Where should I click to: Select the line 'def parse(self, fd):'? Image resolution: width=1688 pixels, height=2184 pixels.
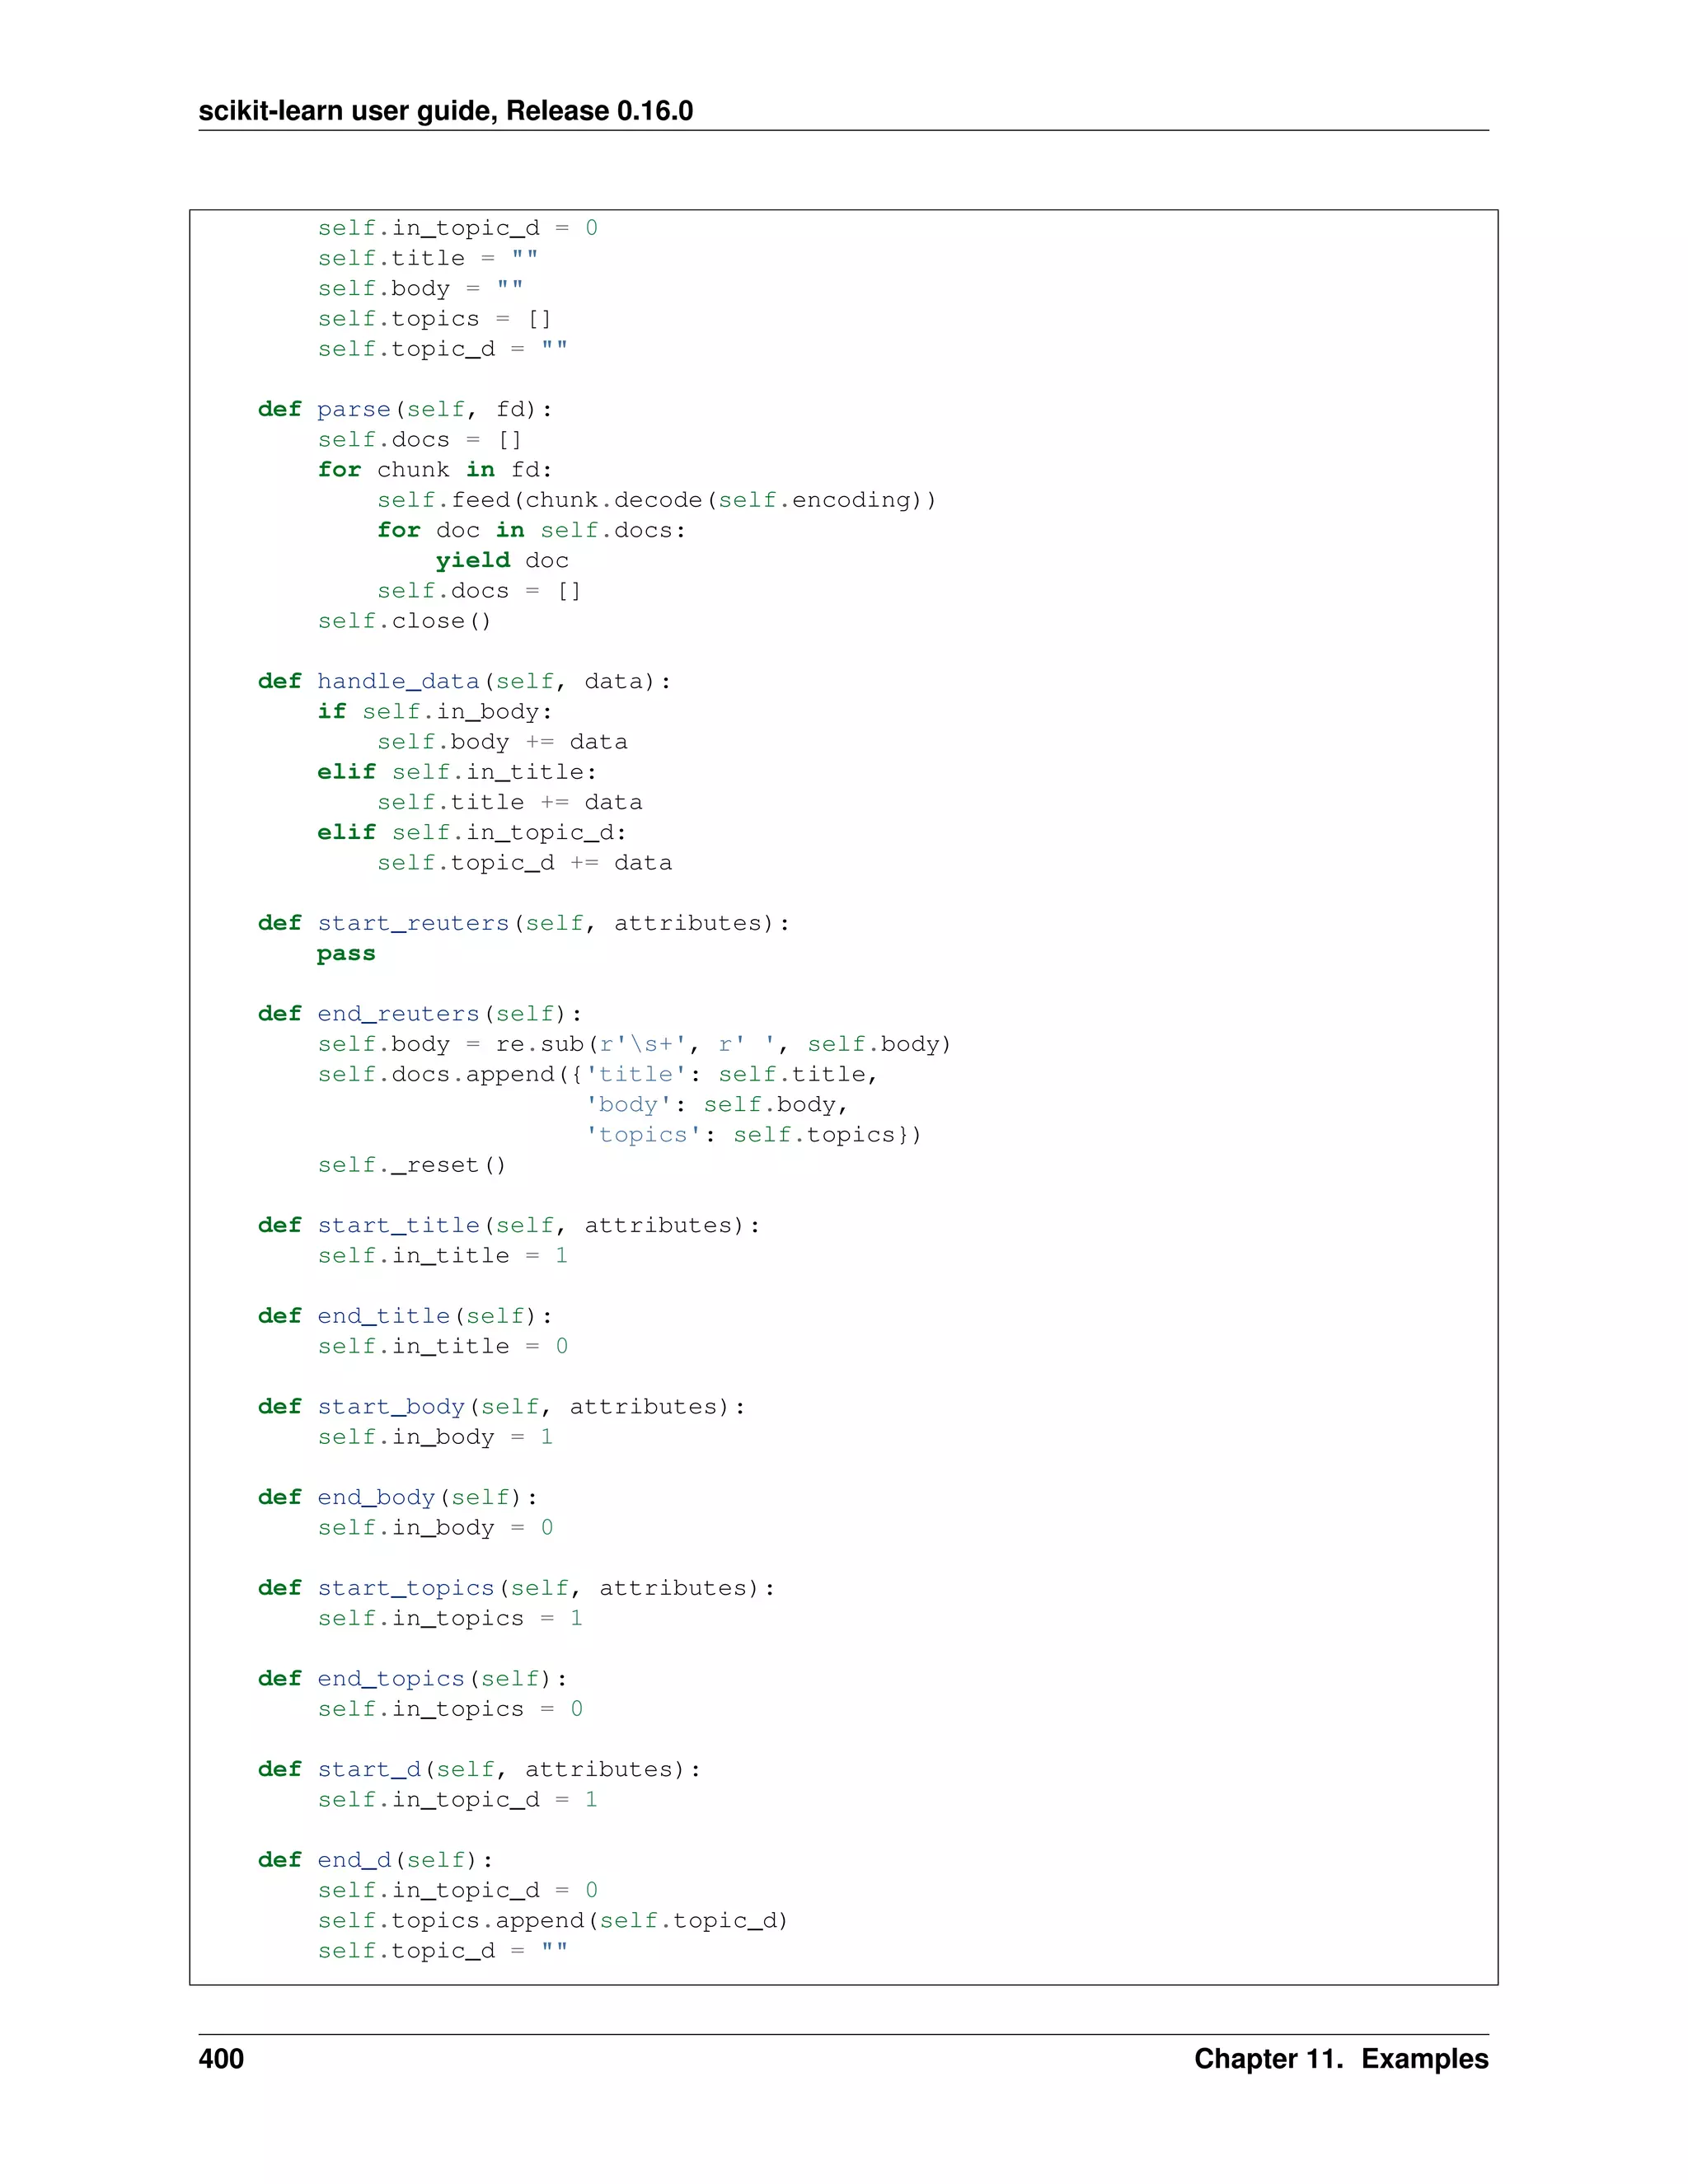405,409
